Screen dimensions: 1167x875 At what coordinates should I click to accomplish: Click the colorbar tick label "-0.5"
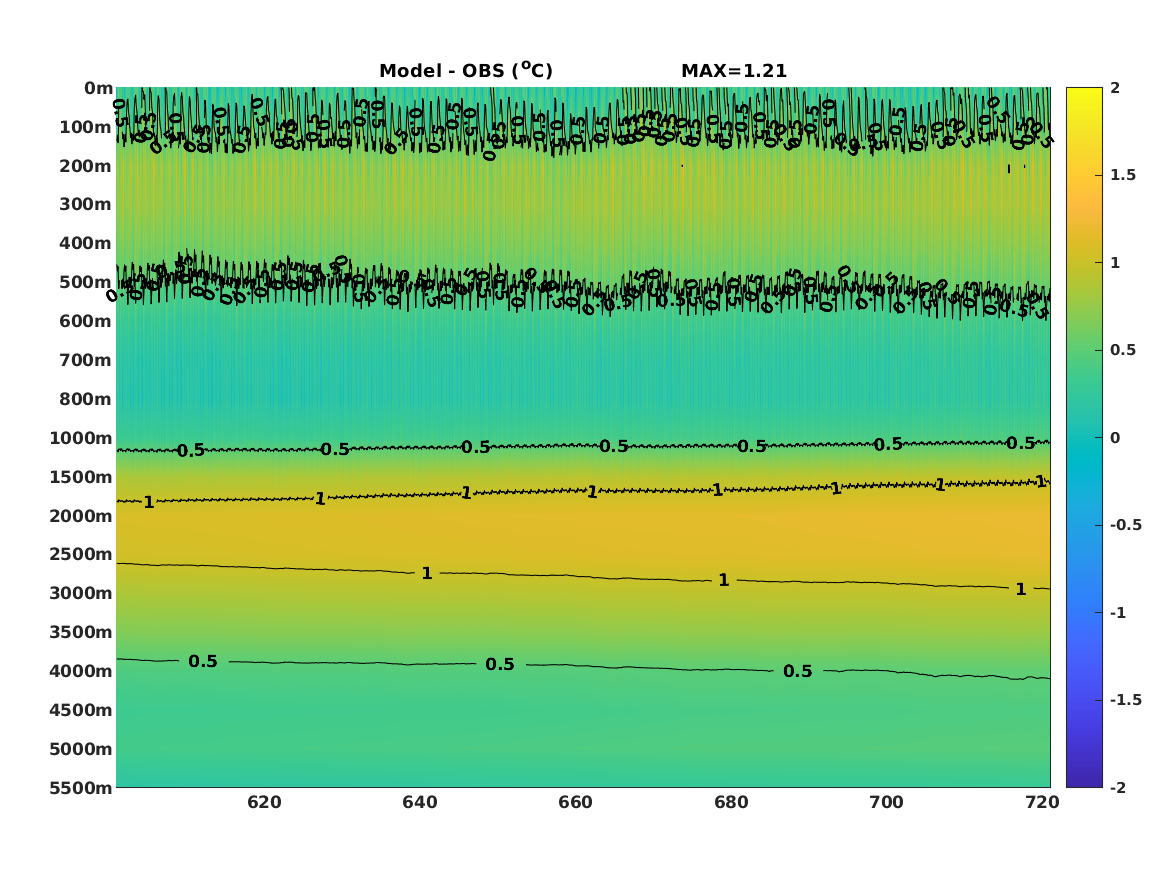click(1126, 525)
